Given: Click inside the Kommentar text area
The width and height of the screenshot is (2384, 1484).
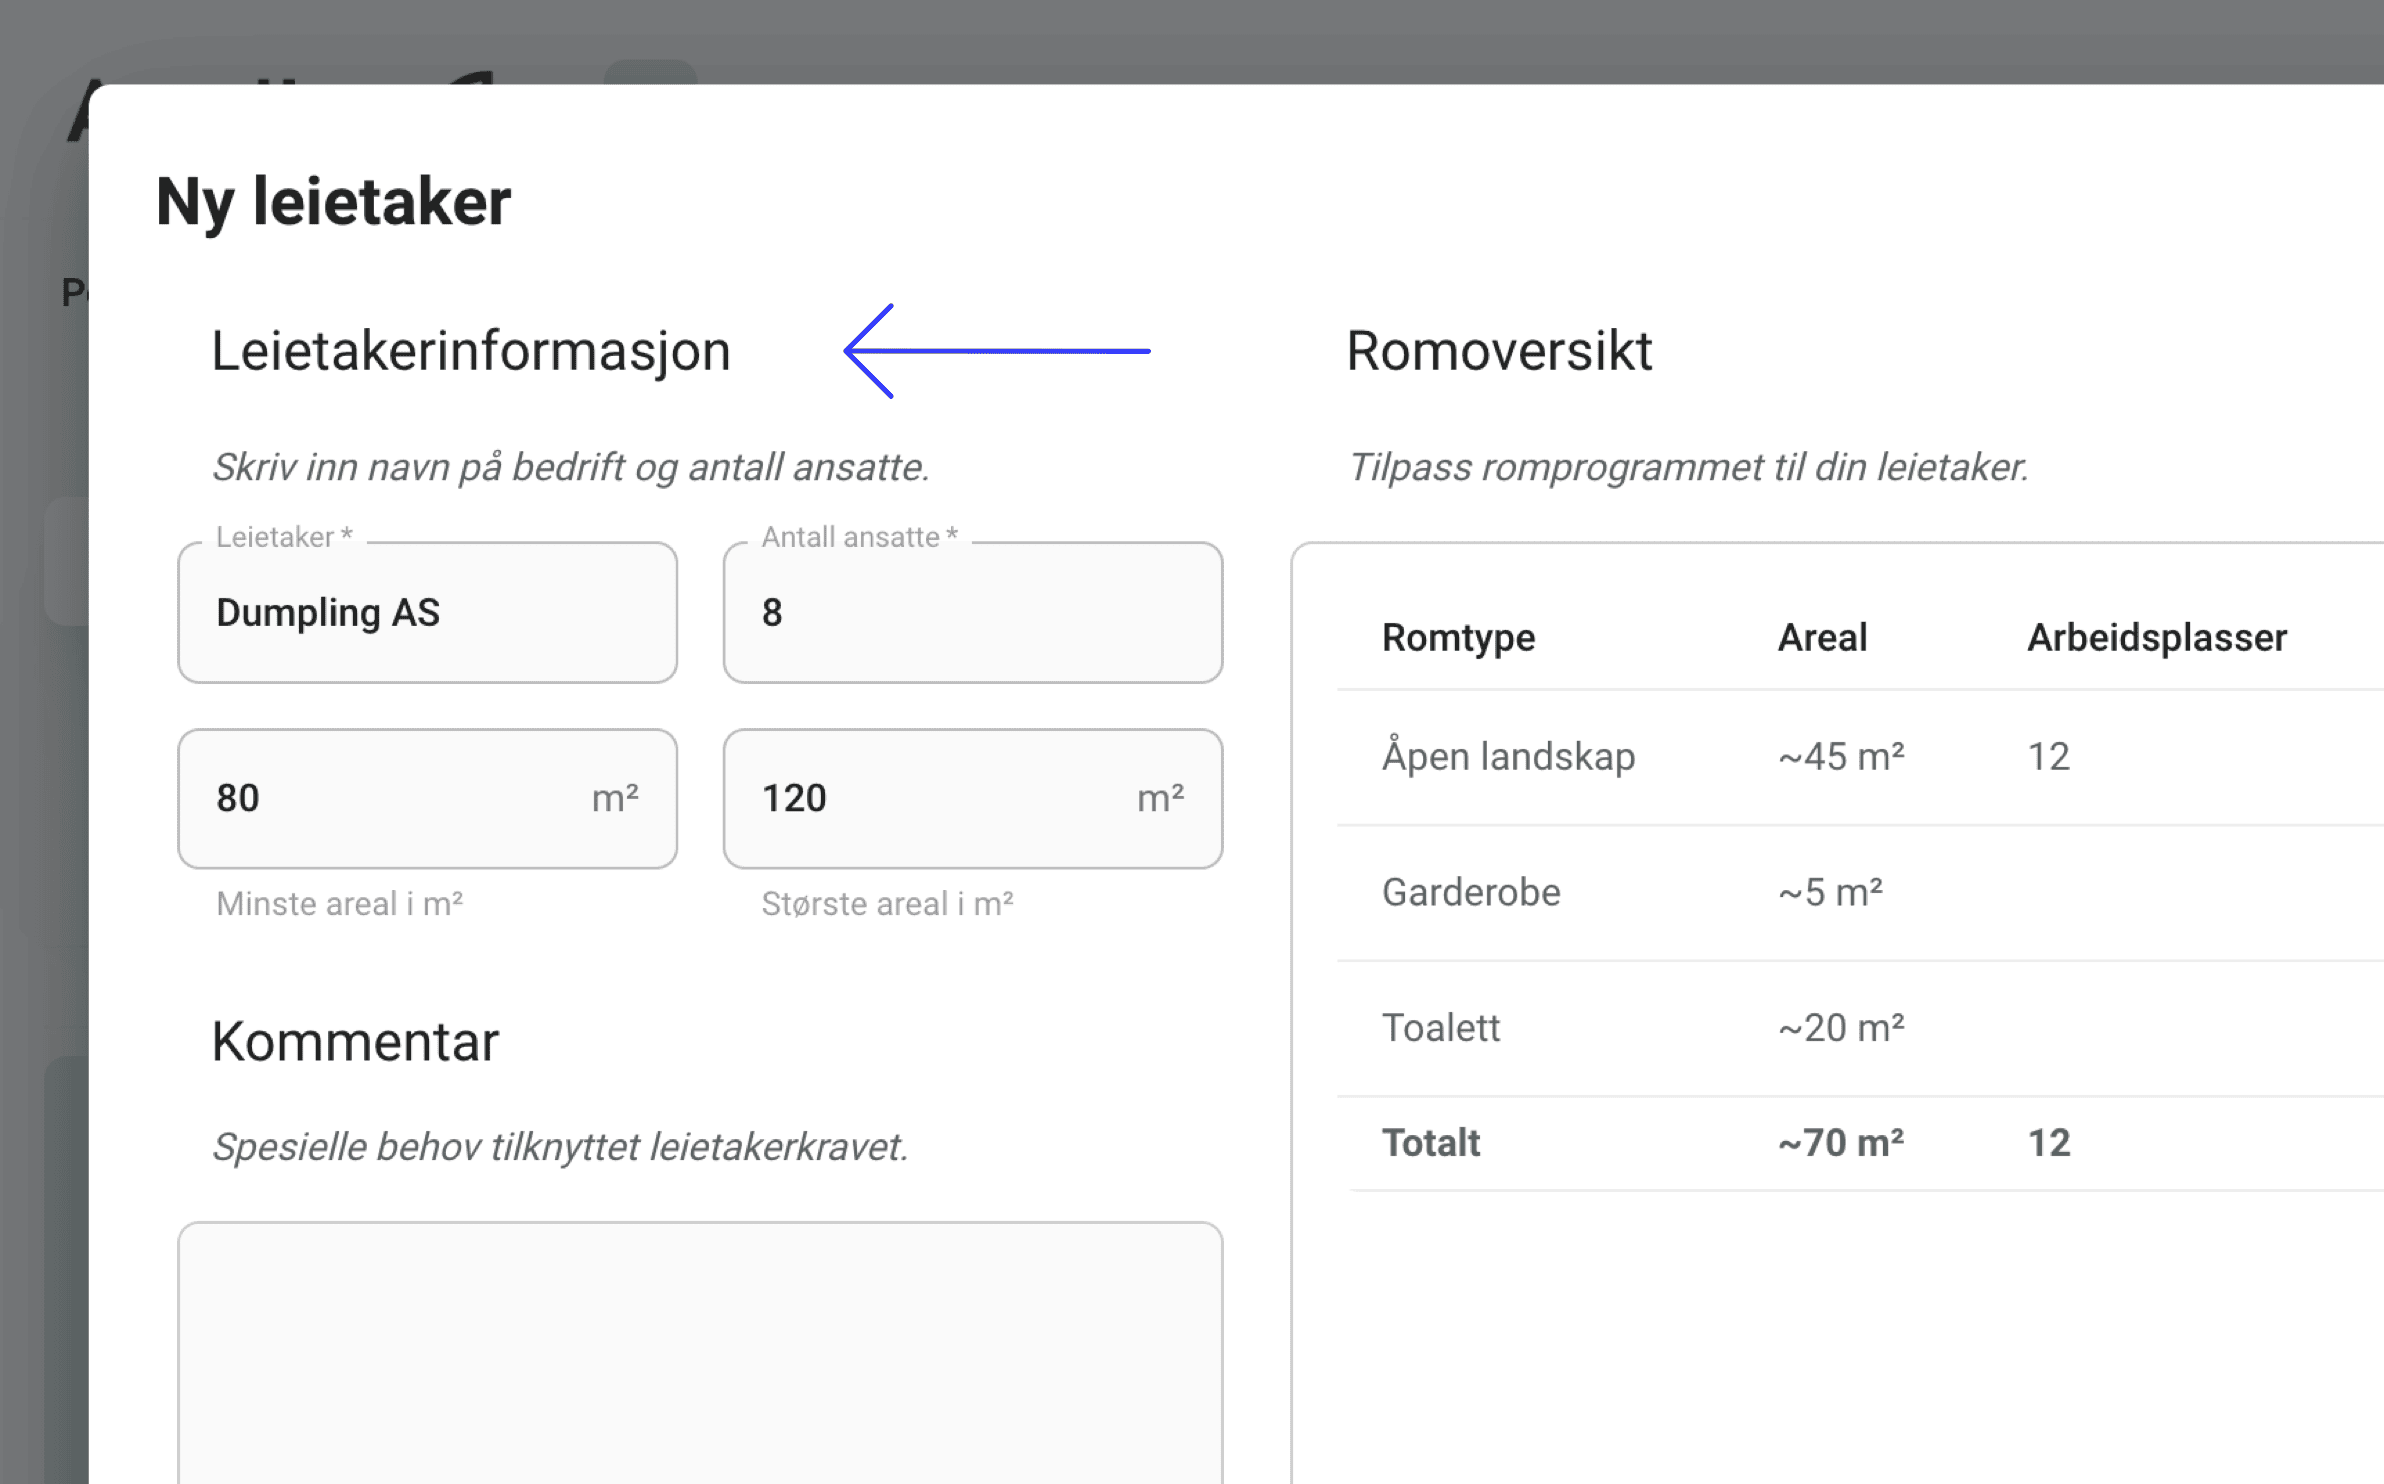Looking at the screenshot, I should 700,1350.
